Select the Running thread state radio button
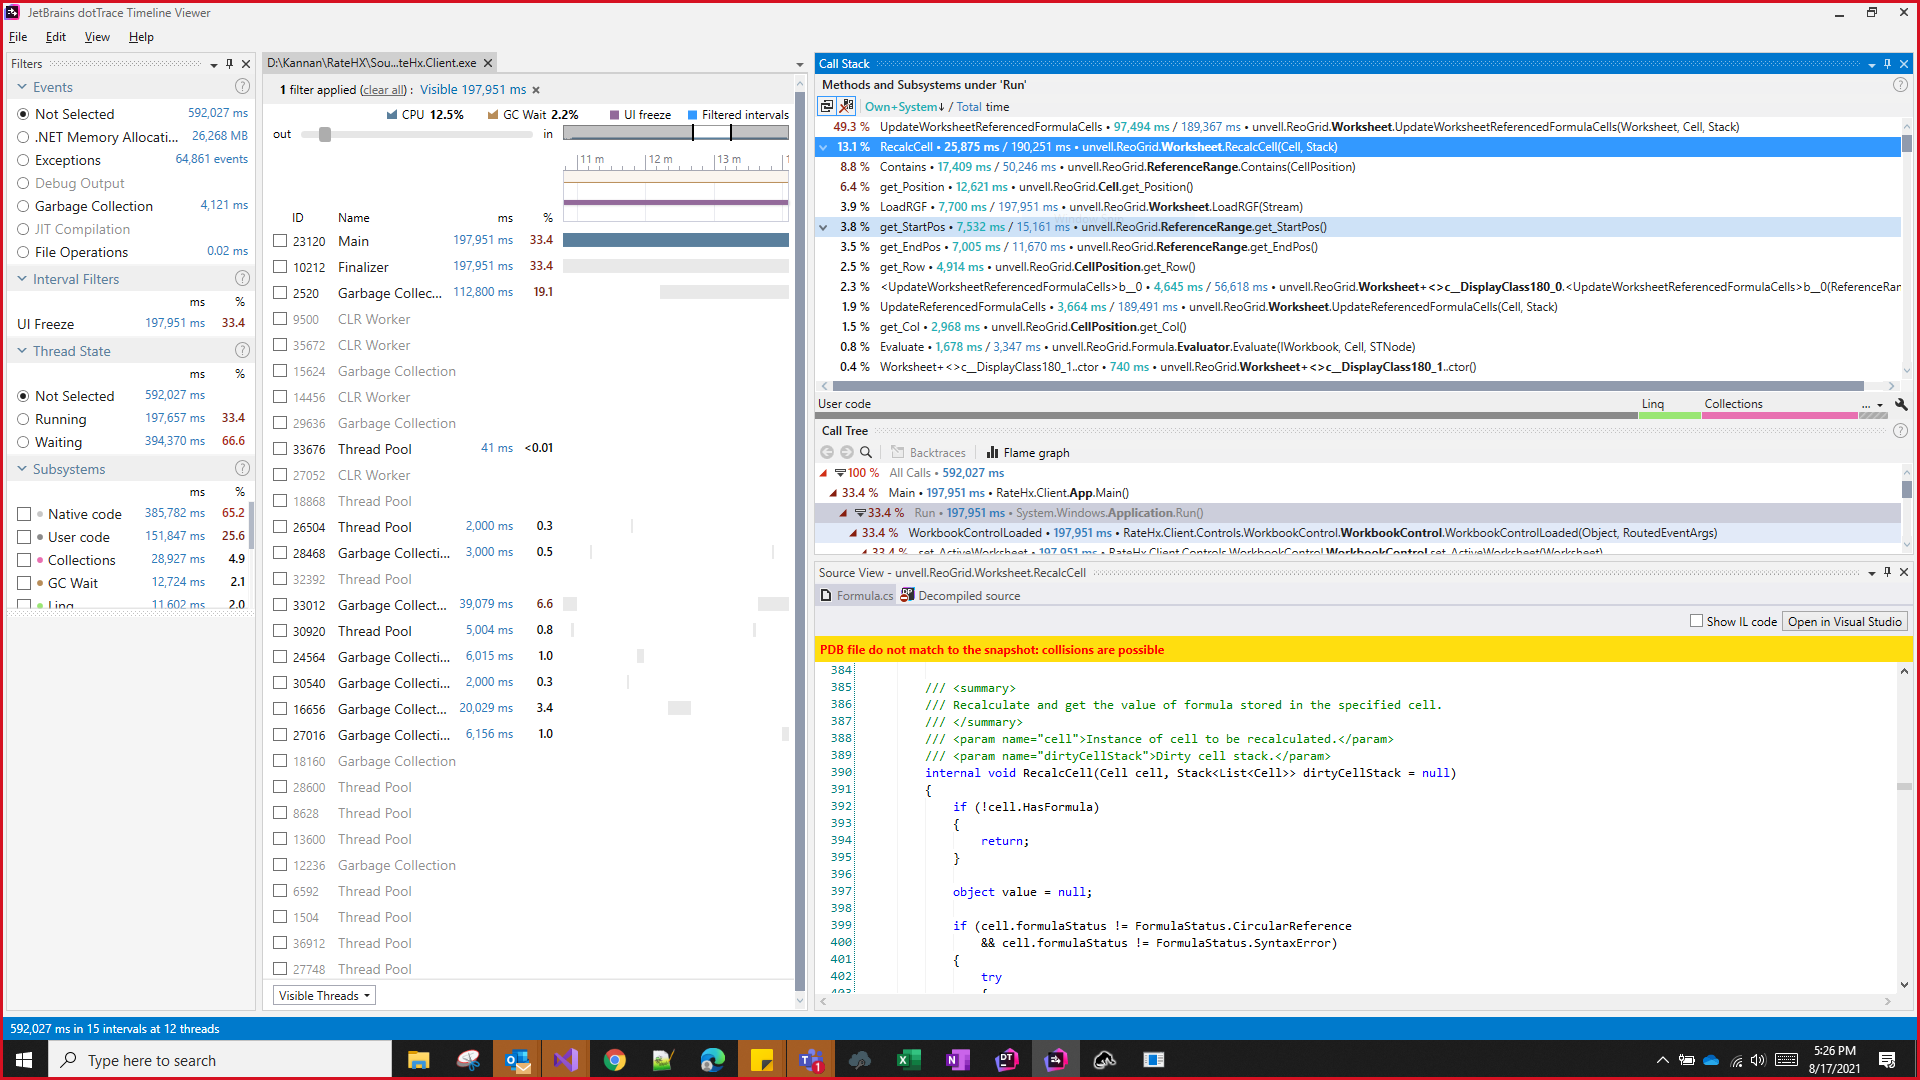 (x=24, y=419)
